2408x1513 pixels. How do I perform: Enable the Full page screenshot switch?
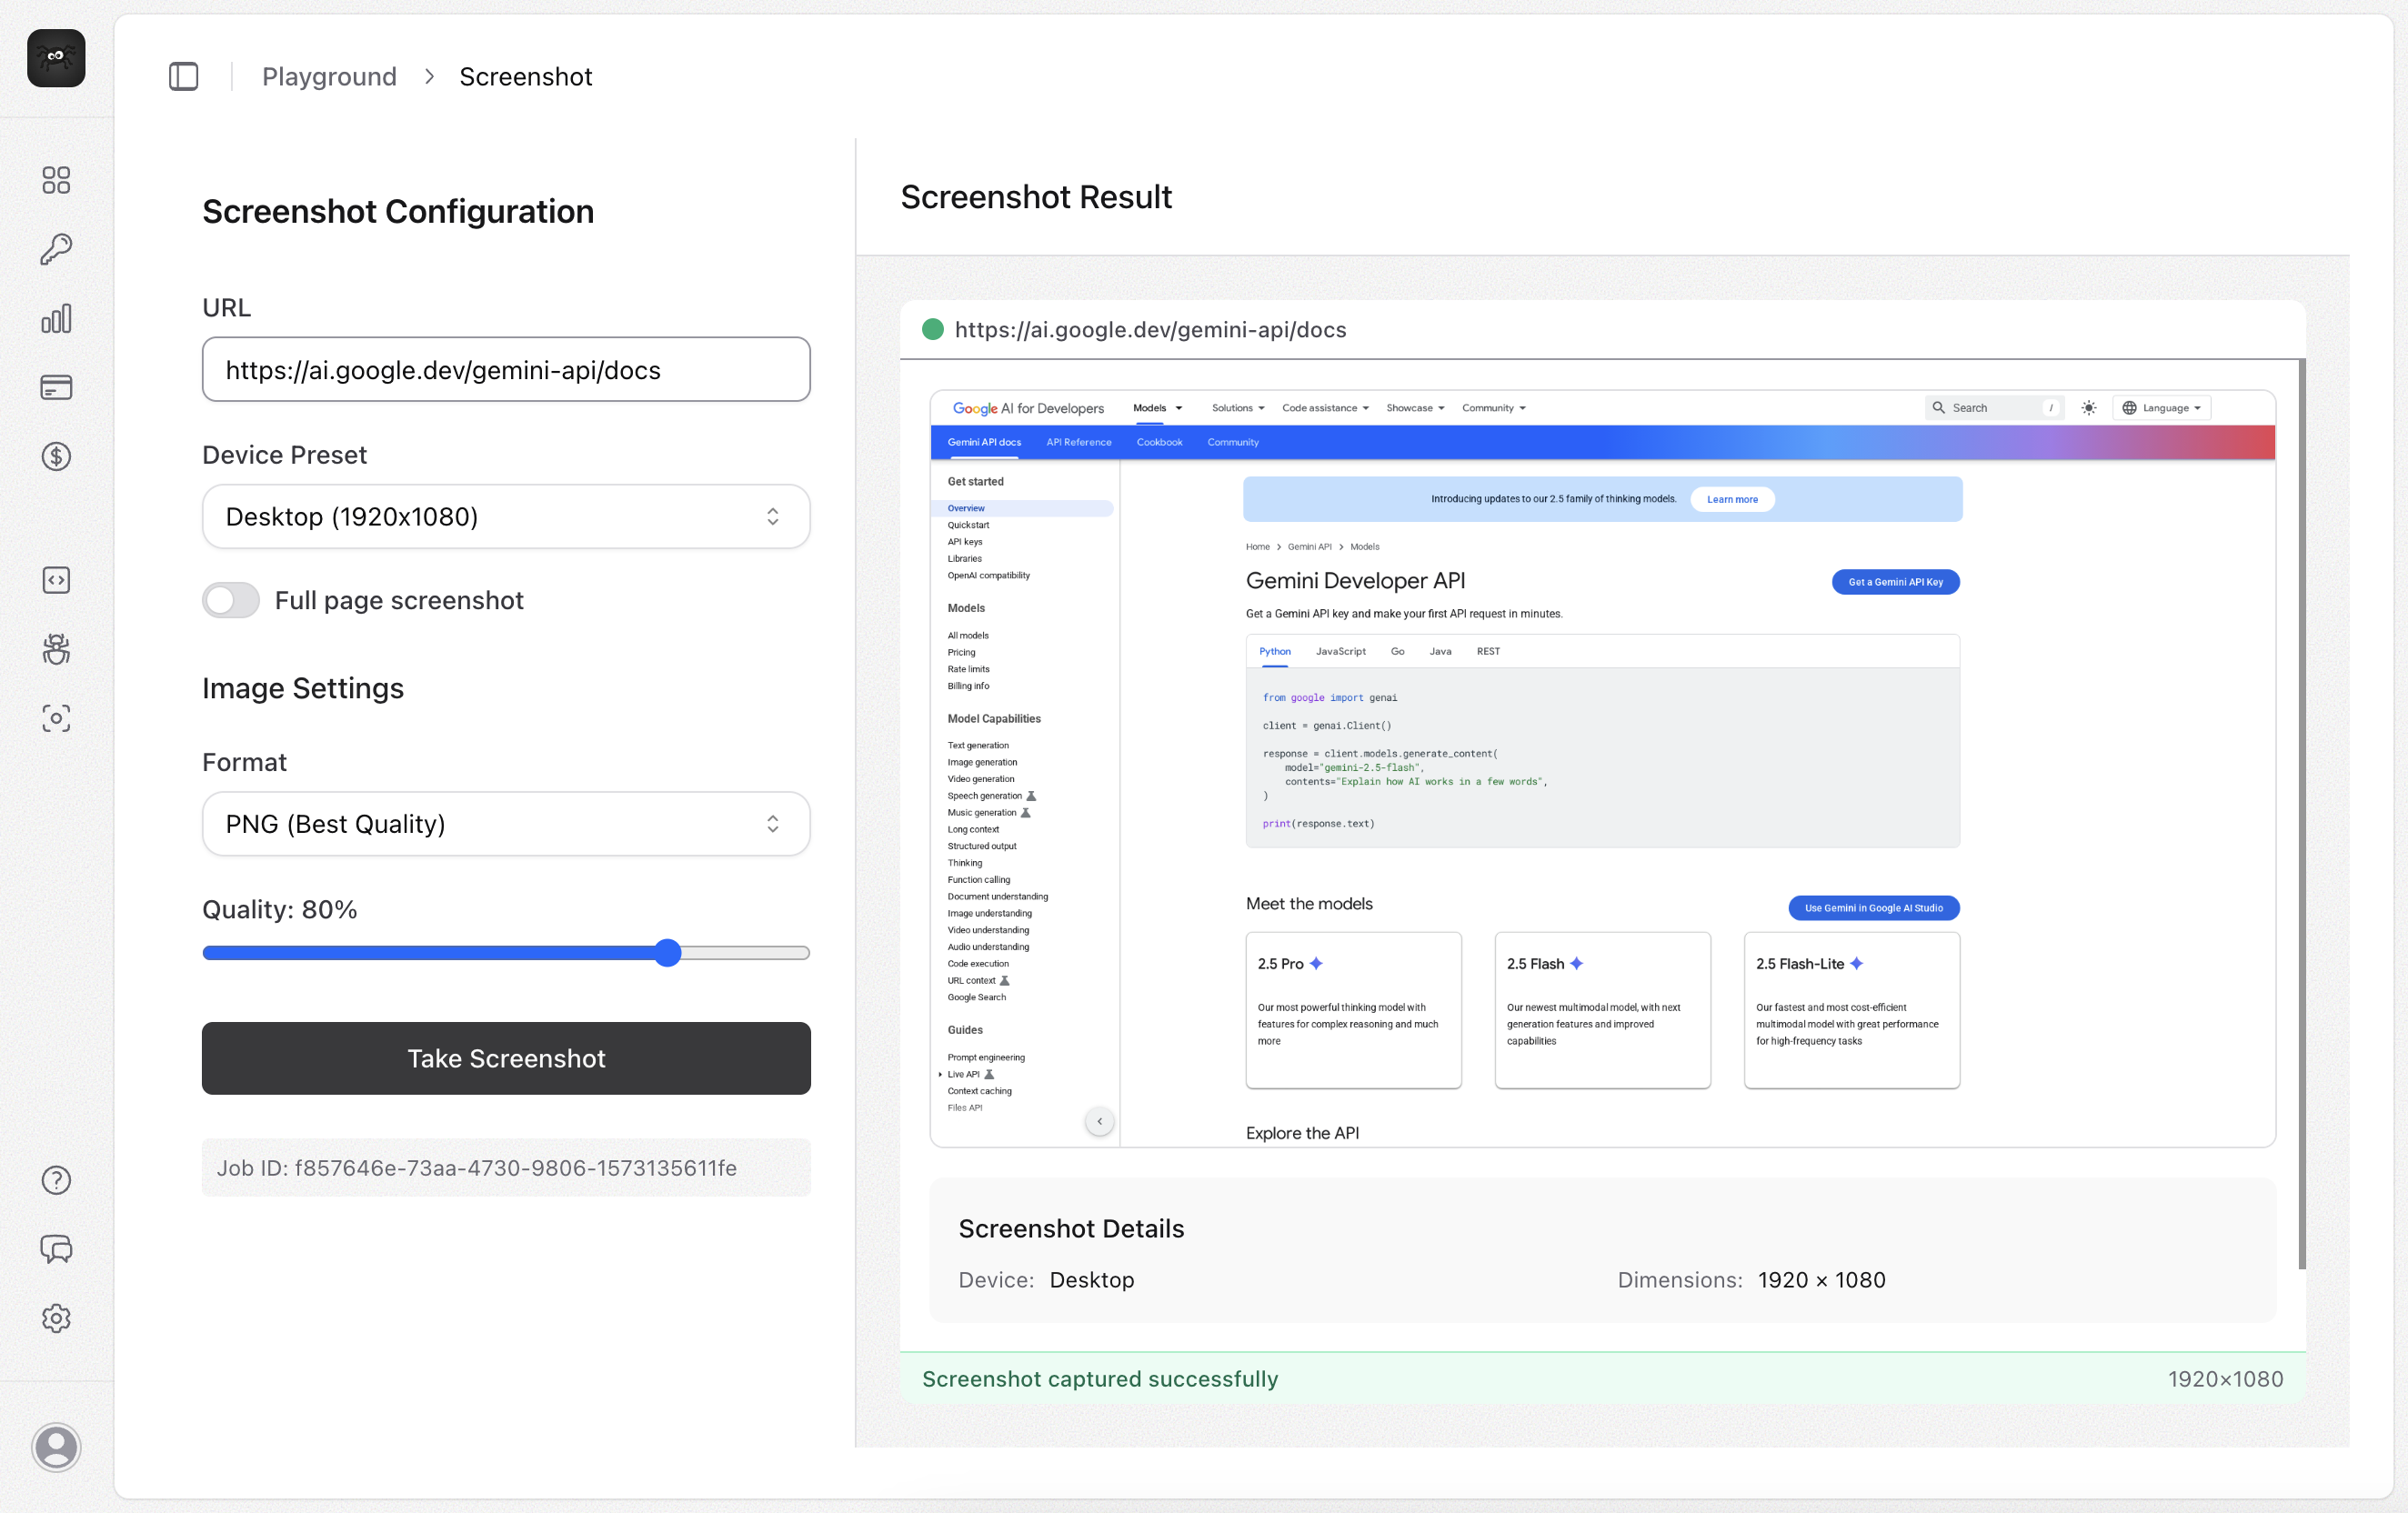tap(231, 600)
